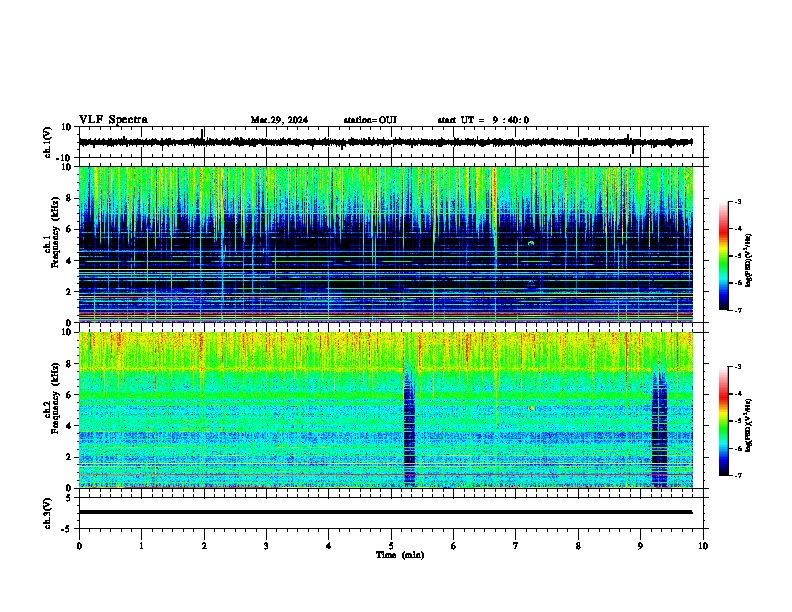The width and height of the screenshot is (792, 612).
Task: Click the "9" tick on the time axis
Action: (x=640, y=546)
